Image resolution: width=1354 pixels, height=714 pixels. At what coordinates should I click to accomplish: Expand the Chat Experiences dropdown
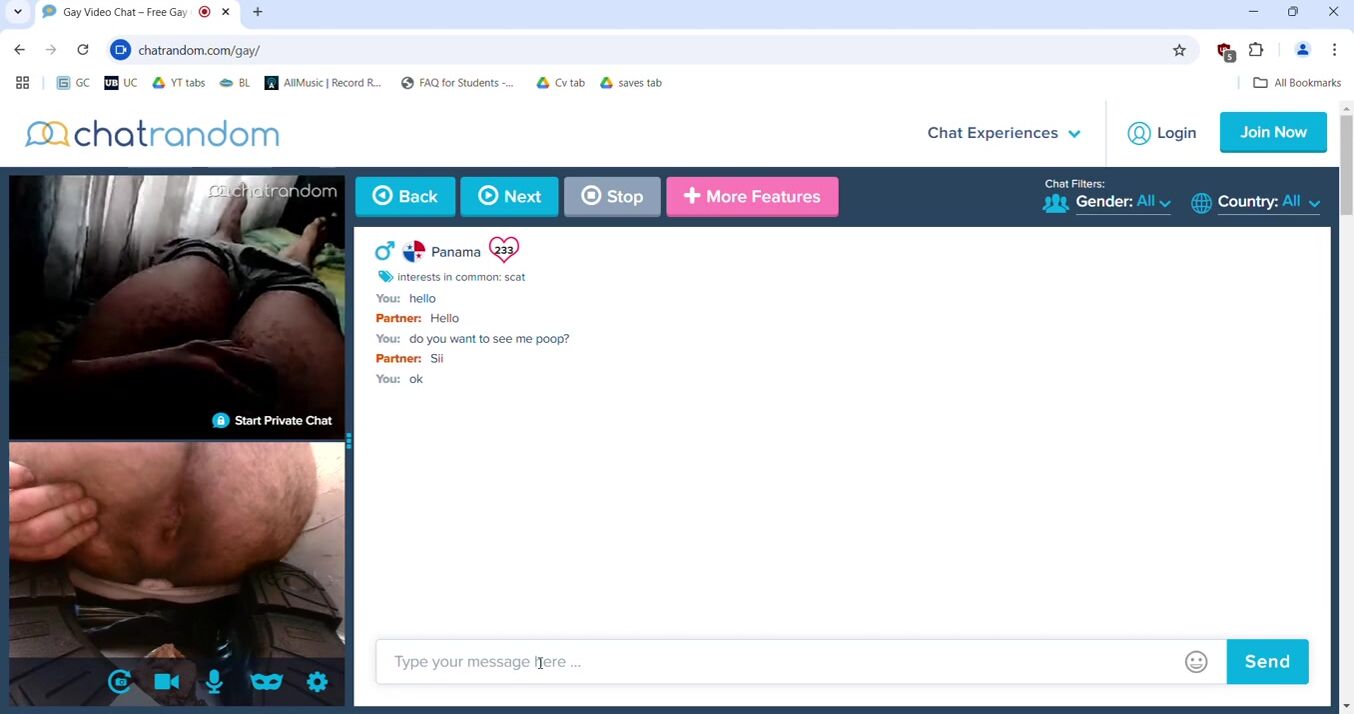[x=1003, y=133]
